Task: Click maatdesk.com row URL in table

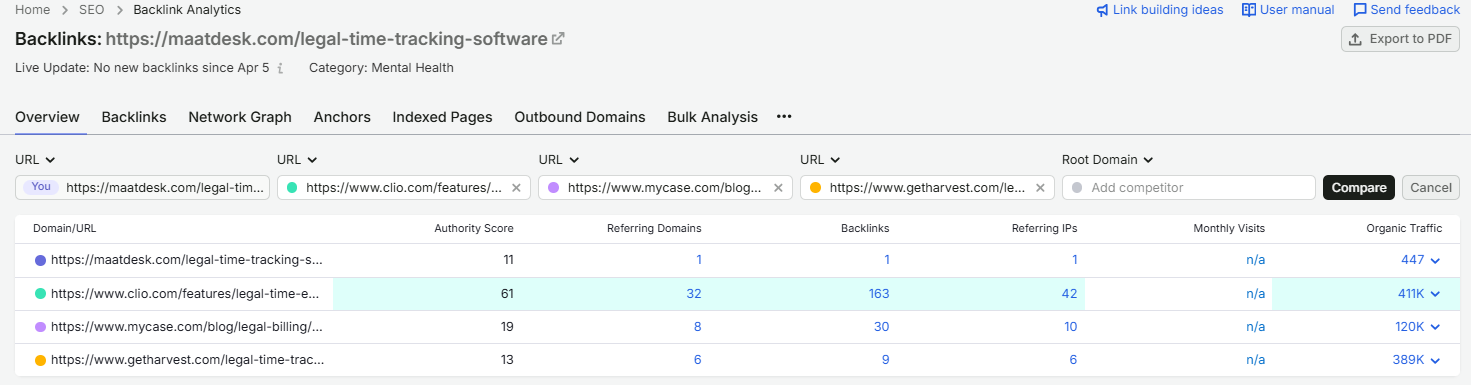Action: coord(187,261)
